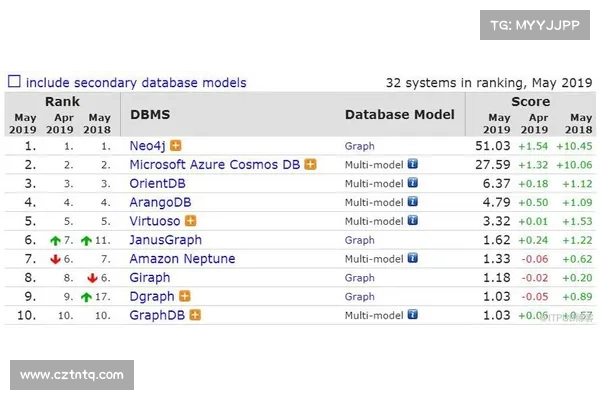Image resolution: width=600 pixels, height=400 pixels.
Task: Open the ArangoDB link
Action: tap(161, 203)
